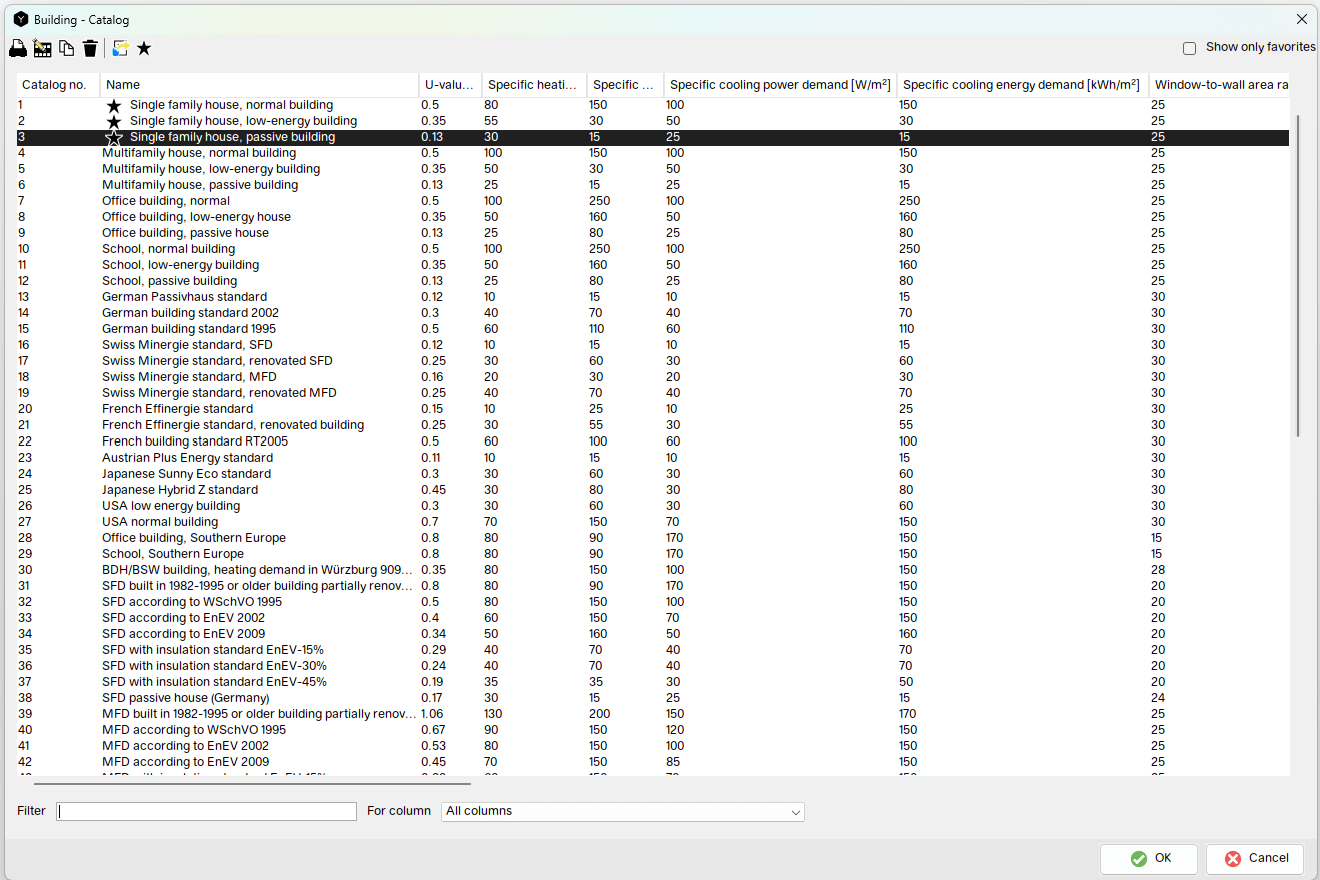Image resolution: width=1320 pixels, height=880 pixels.
Task: Print the catalog via printer icon
Action: (x=18, y=47)
